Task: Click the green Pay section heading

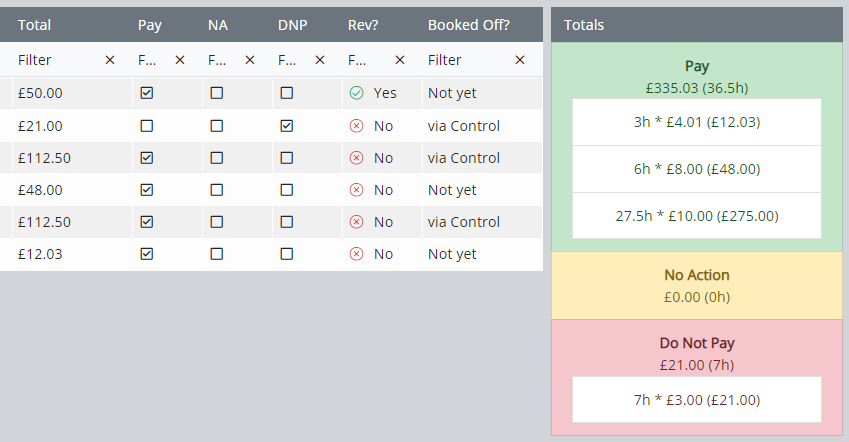Action: [x=697, y=67]
